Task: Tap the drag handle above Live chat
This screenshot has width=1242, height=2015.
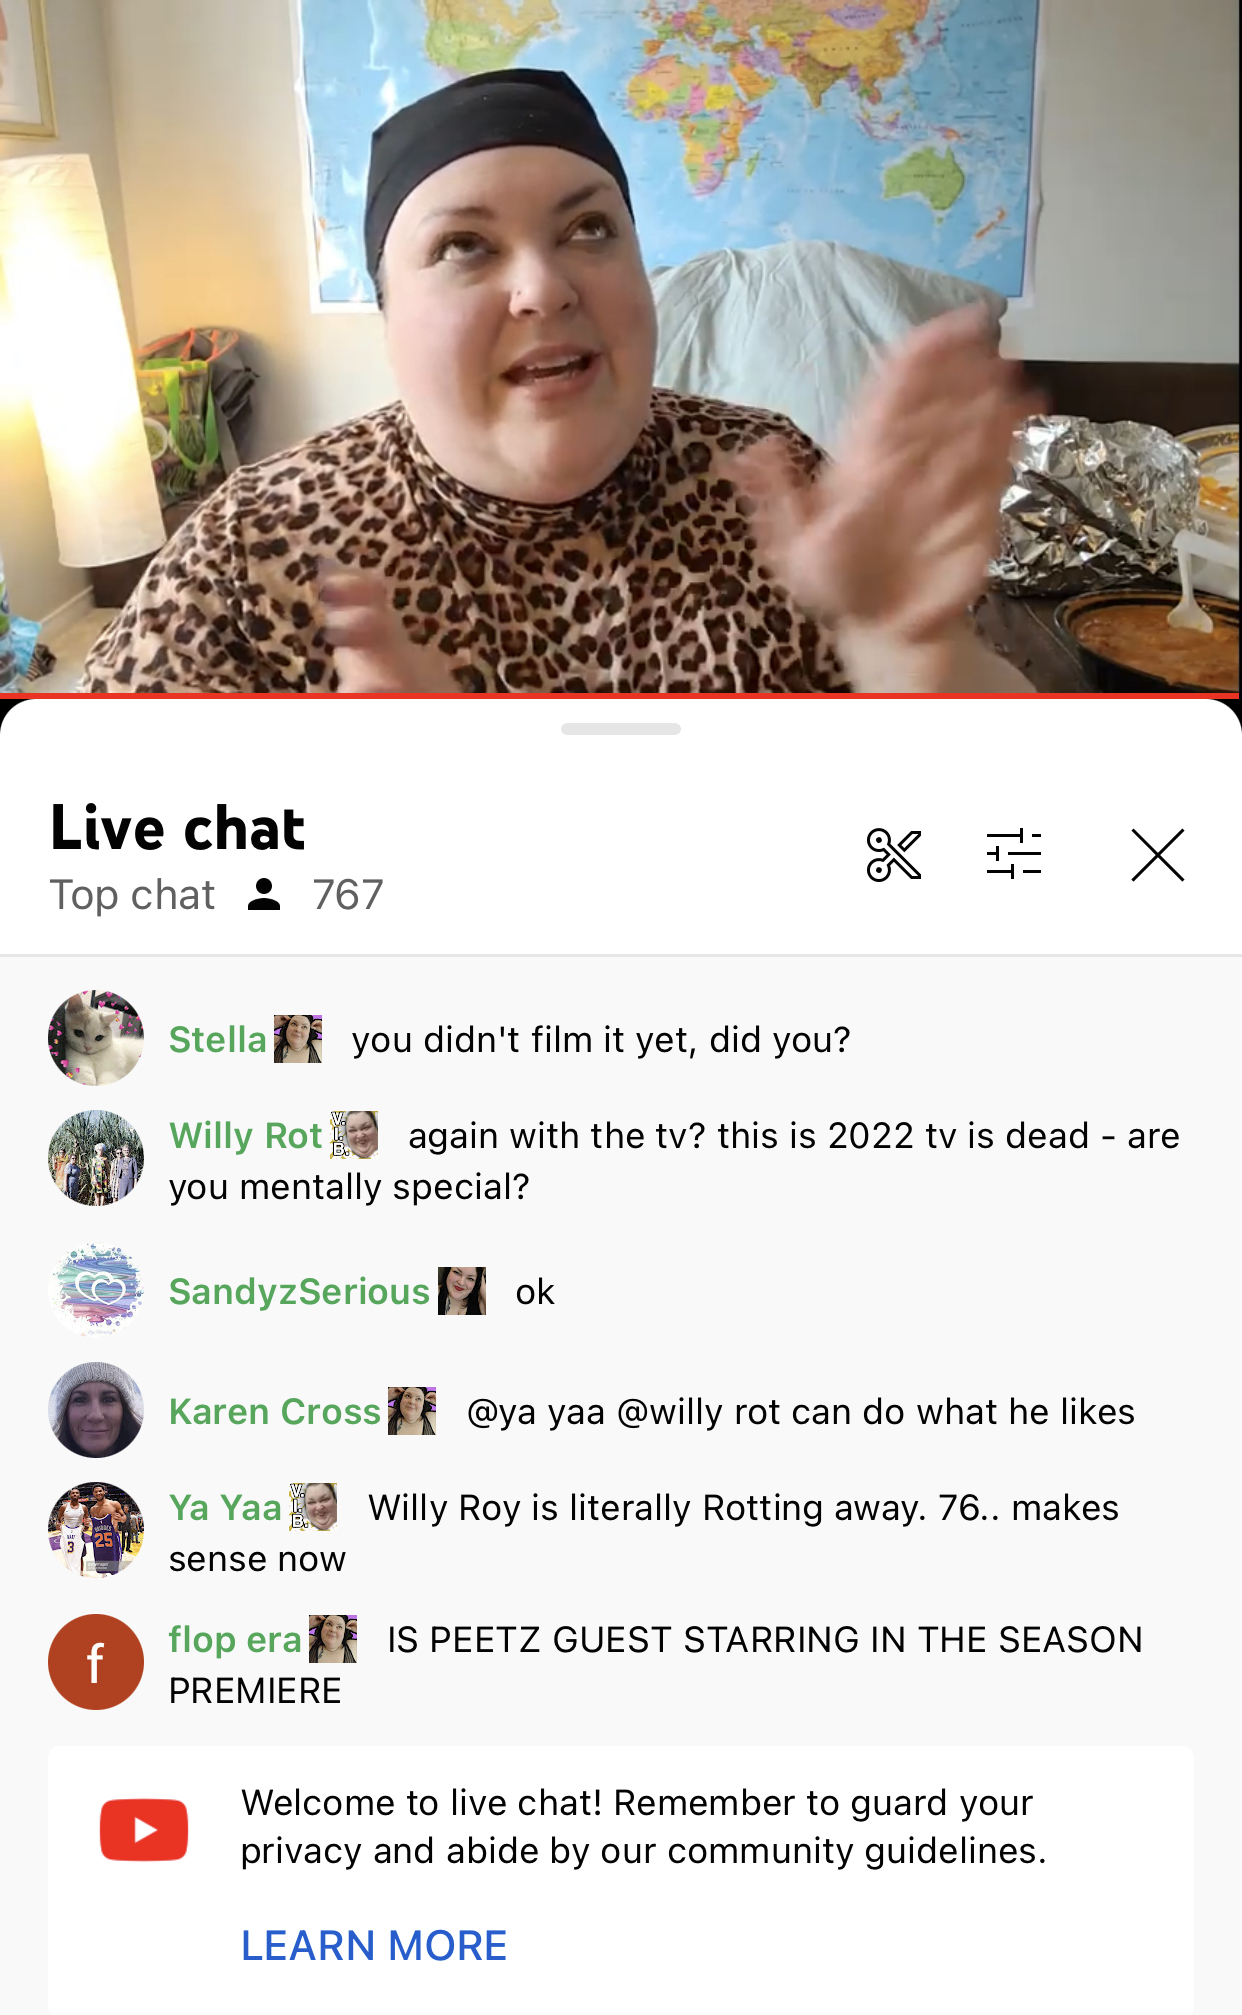Action: coord(621,729)
